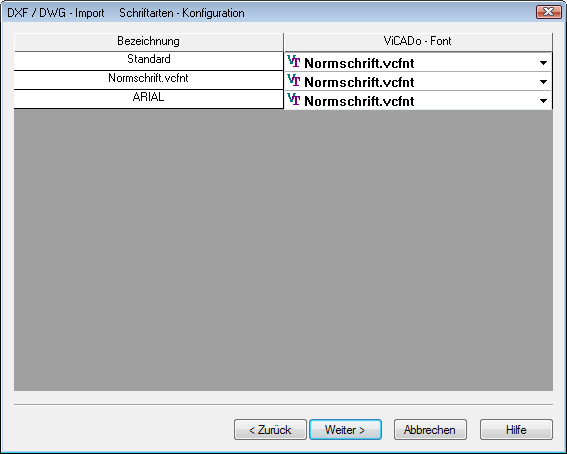567x454 pixels.
Task: Click the empty gray area below the table
Action: pyautogui.click(x=283, y=250)
